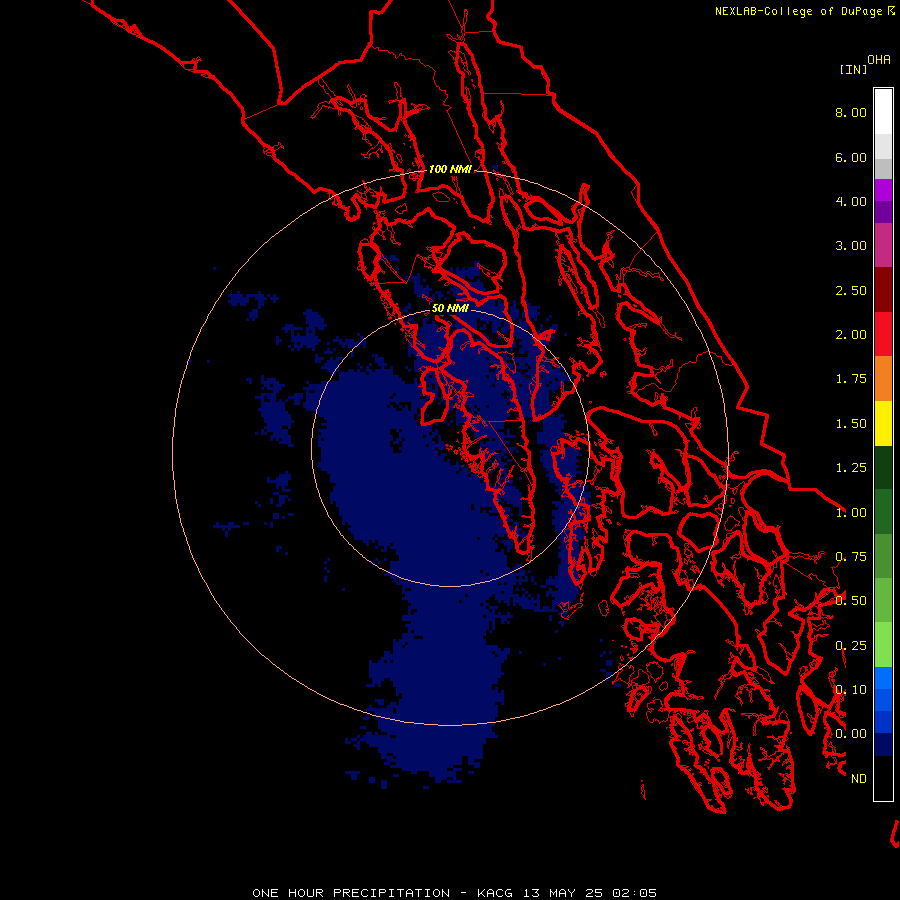Image resolution: width=900 pixels, height=900 pixels.
Task: Select the dark red swatch beside 2.50
Action: pyautogui.click(x=883, y=290)
